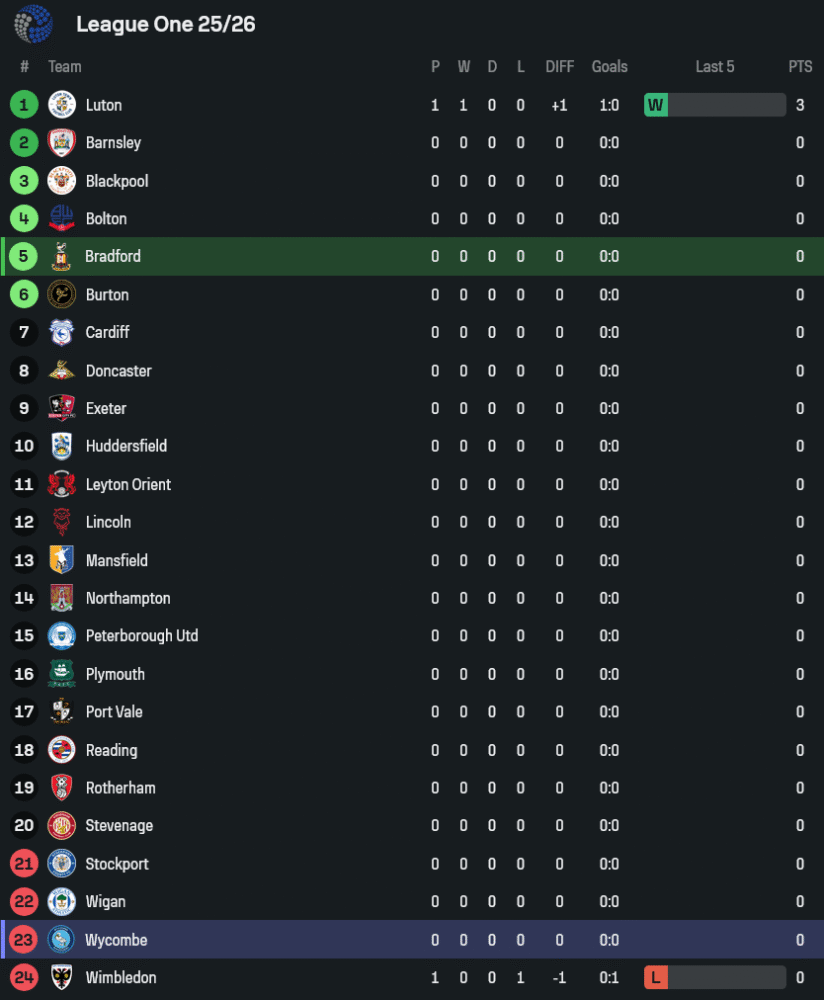Click the Goals column header
824x1000 pixels.
click(x=609, y=67)
